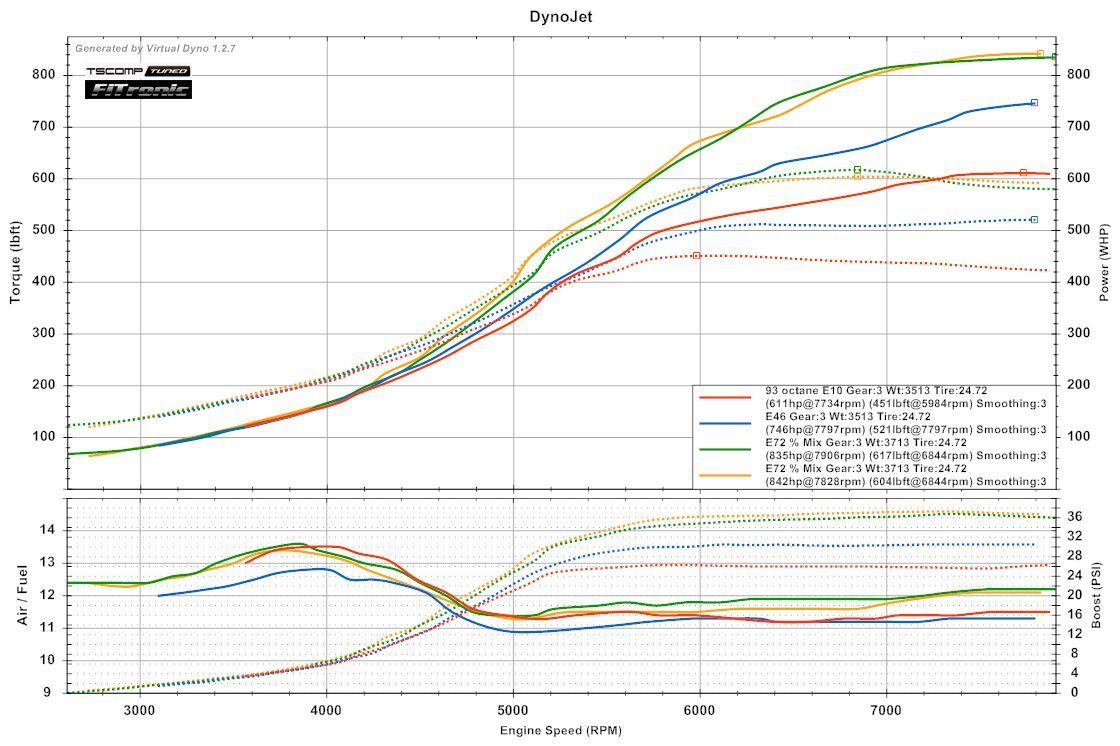Click the FITronic logo
Screen dimensions: 1120x746
tap(138, 90)
